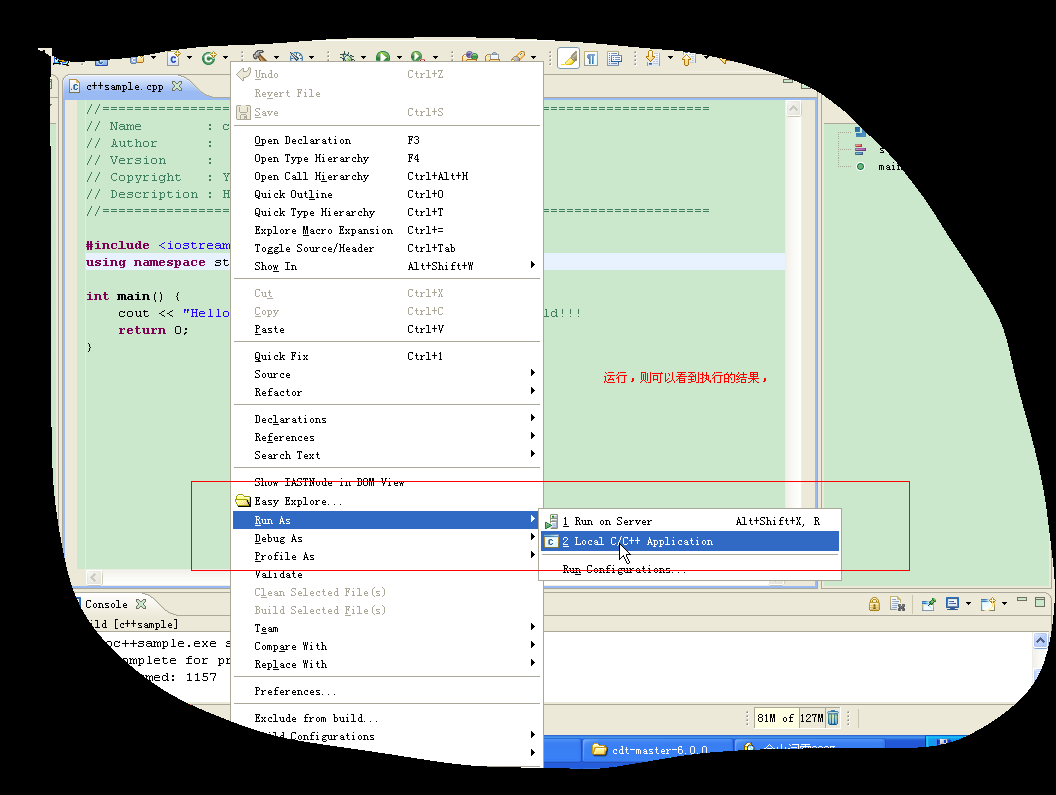Switch to the c++sample.cpp editor tab
The height and width of the screenshot is (795, 1056).
(x=125, y=86)
